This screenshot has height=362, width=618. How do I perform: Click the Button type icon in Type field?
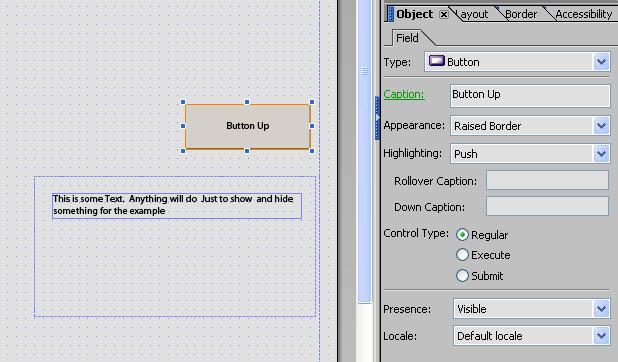pyautogui.click(x=436, y=61)
